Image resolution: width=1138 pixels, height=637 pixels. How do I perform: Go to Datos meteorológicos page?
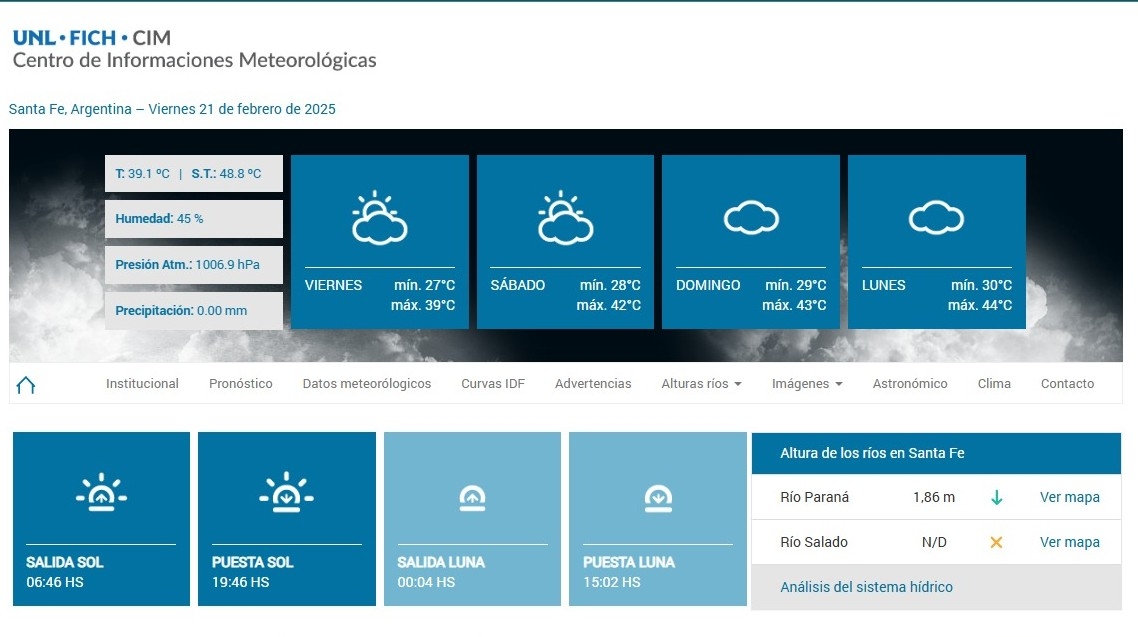(x=366, y=384)
